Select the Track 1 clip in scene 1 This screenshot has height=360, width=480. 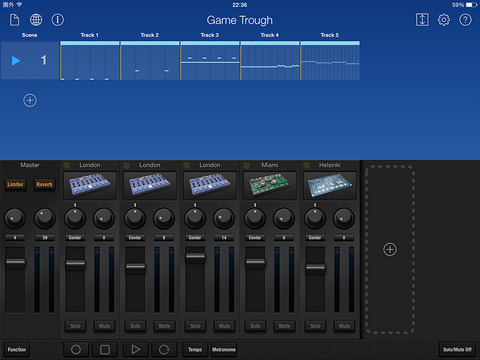click(x=90, y=61)
